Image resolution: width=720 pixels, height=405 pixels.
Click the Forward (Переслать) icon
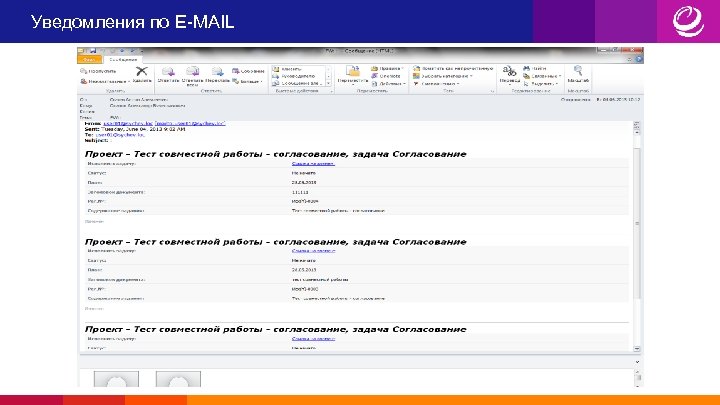coord(217,72)
